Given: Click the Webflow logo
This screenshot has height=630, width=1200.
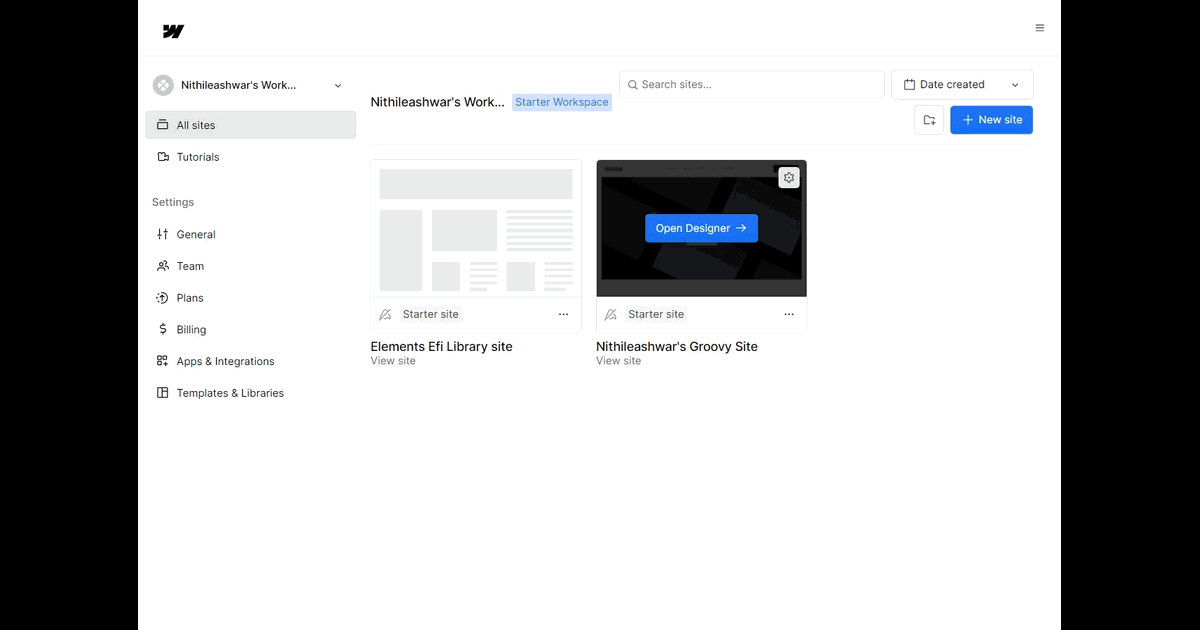Looking at the screenshot, I should click(x=173, y=32).
